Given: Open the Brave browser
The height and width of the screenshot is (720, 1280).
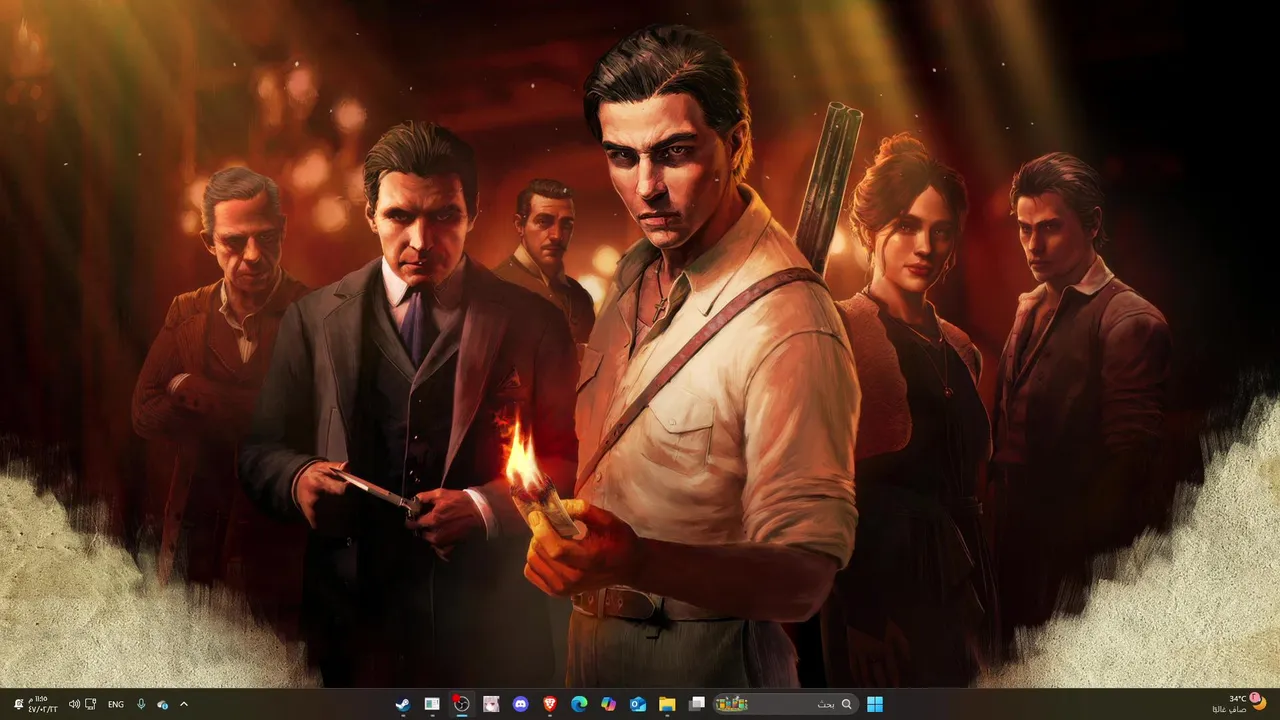Looking at the screenshot, I should 550,704.
